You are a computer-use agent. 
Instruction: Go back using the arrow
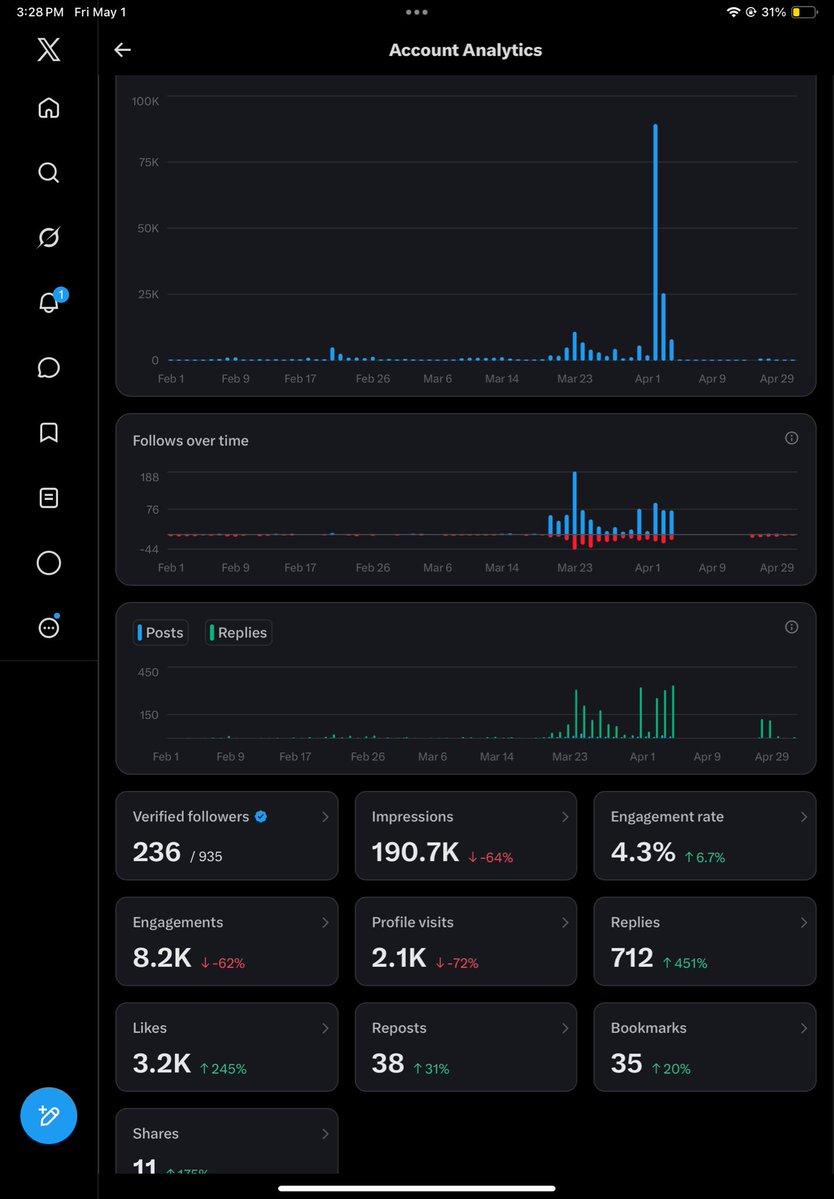pos(122,50)
